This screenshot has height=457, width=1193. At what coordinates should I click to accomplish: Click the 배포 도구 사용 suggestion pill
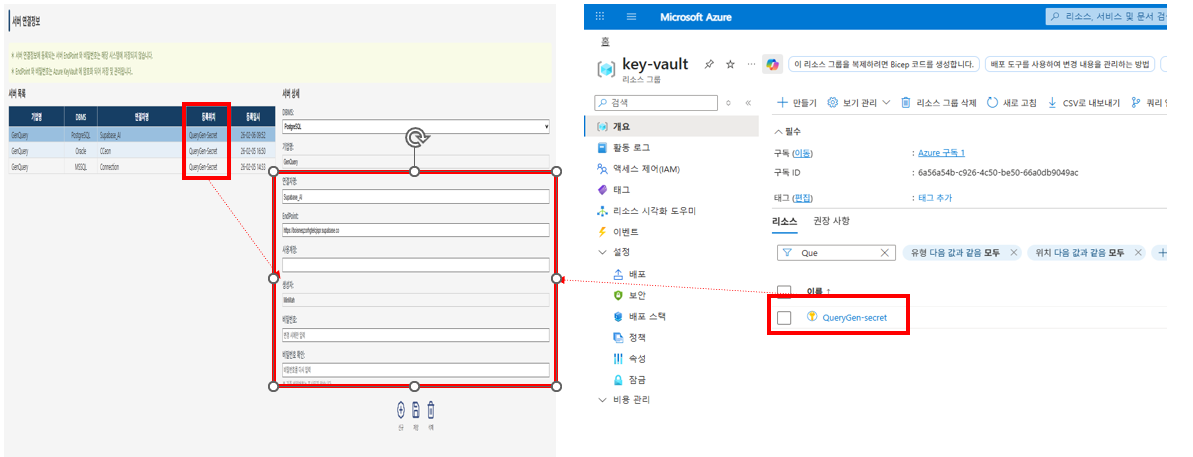pyautogui.click(x=1071, y=65)
